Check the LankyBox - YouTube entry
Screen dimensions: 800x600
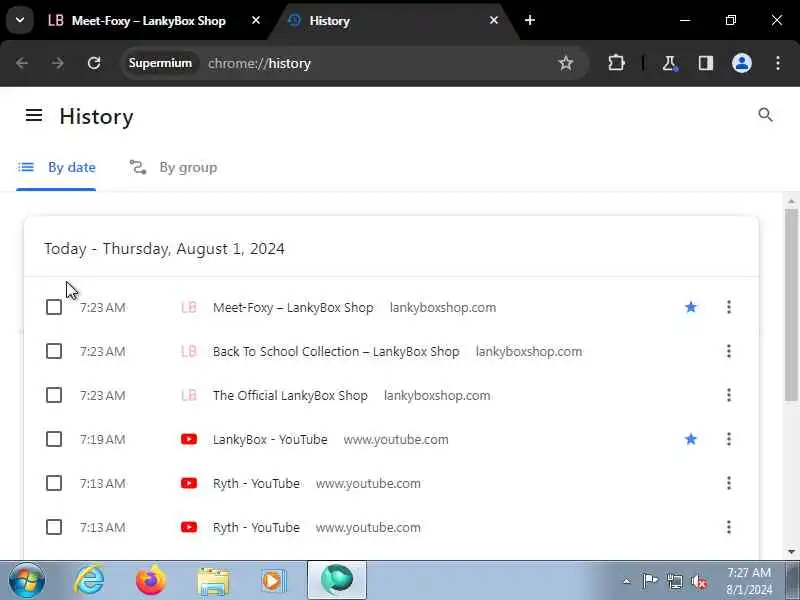tap(54, 439)
